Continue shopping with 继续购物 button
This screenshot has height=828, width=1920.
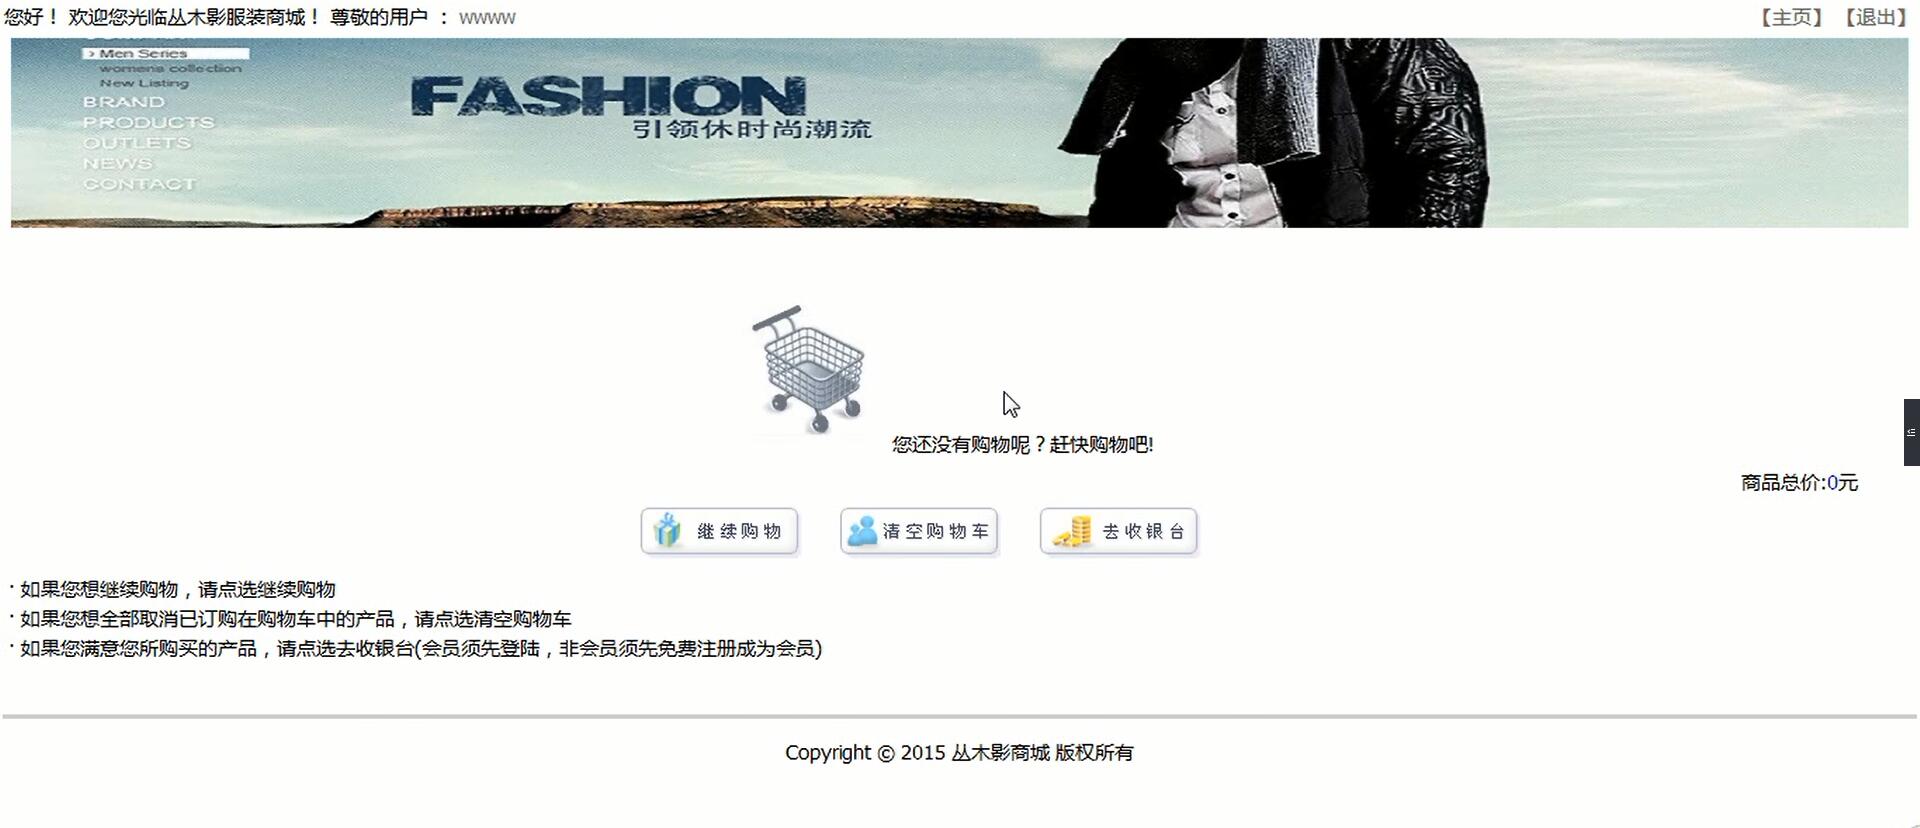[x=719, y=531]
